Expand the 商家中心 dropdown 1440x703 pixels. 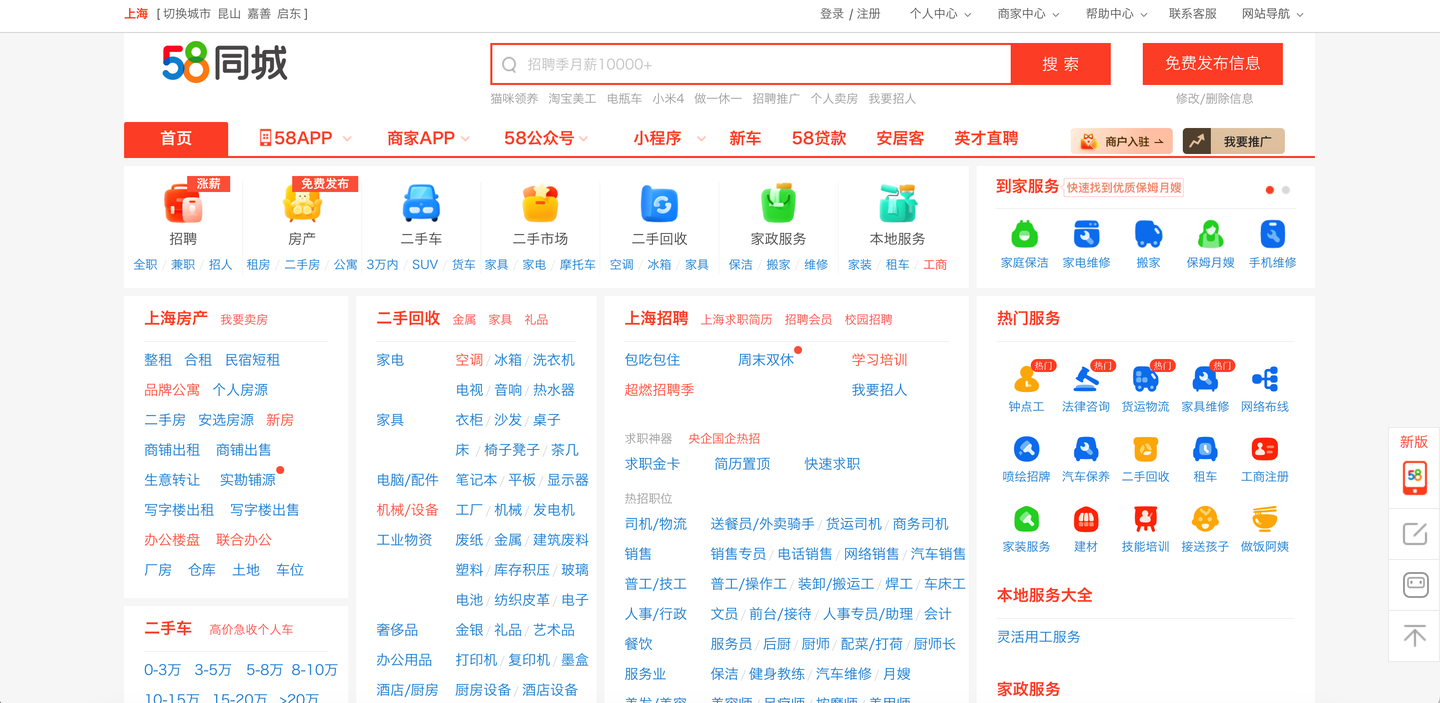[1028, 14]
